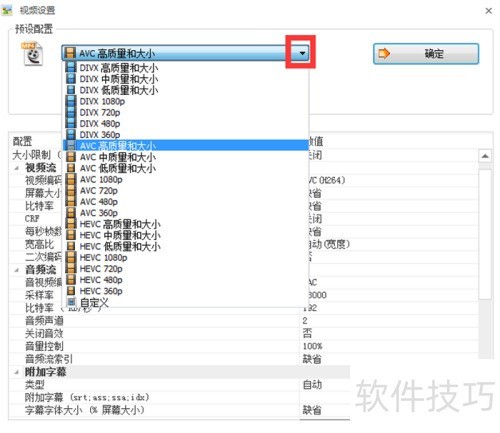Select AVC 低质量和大小 preset
Viewport: 500px width, 433px height.
(x=186, y=168)
